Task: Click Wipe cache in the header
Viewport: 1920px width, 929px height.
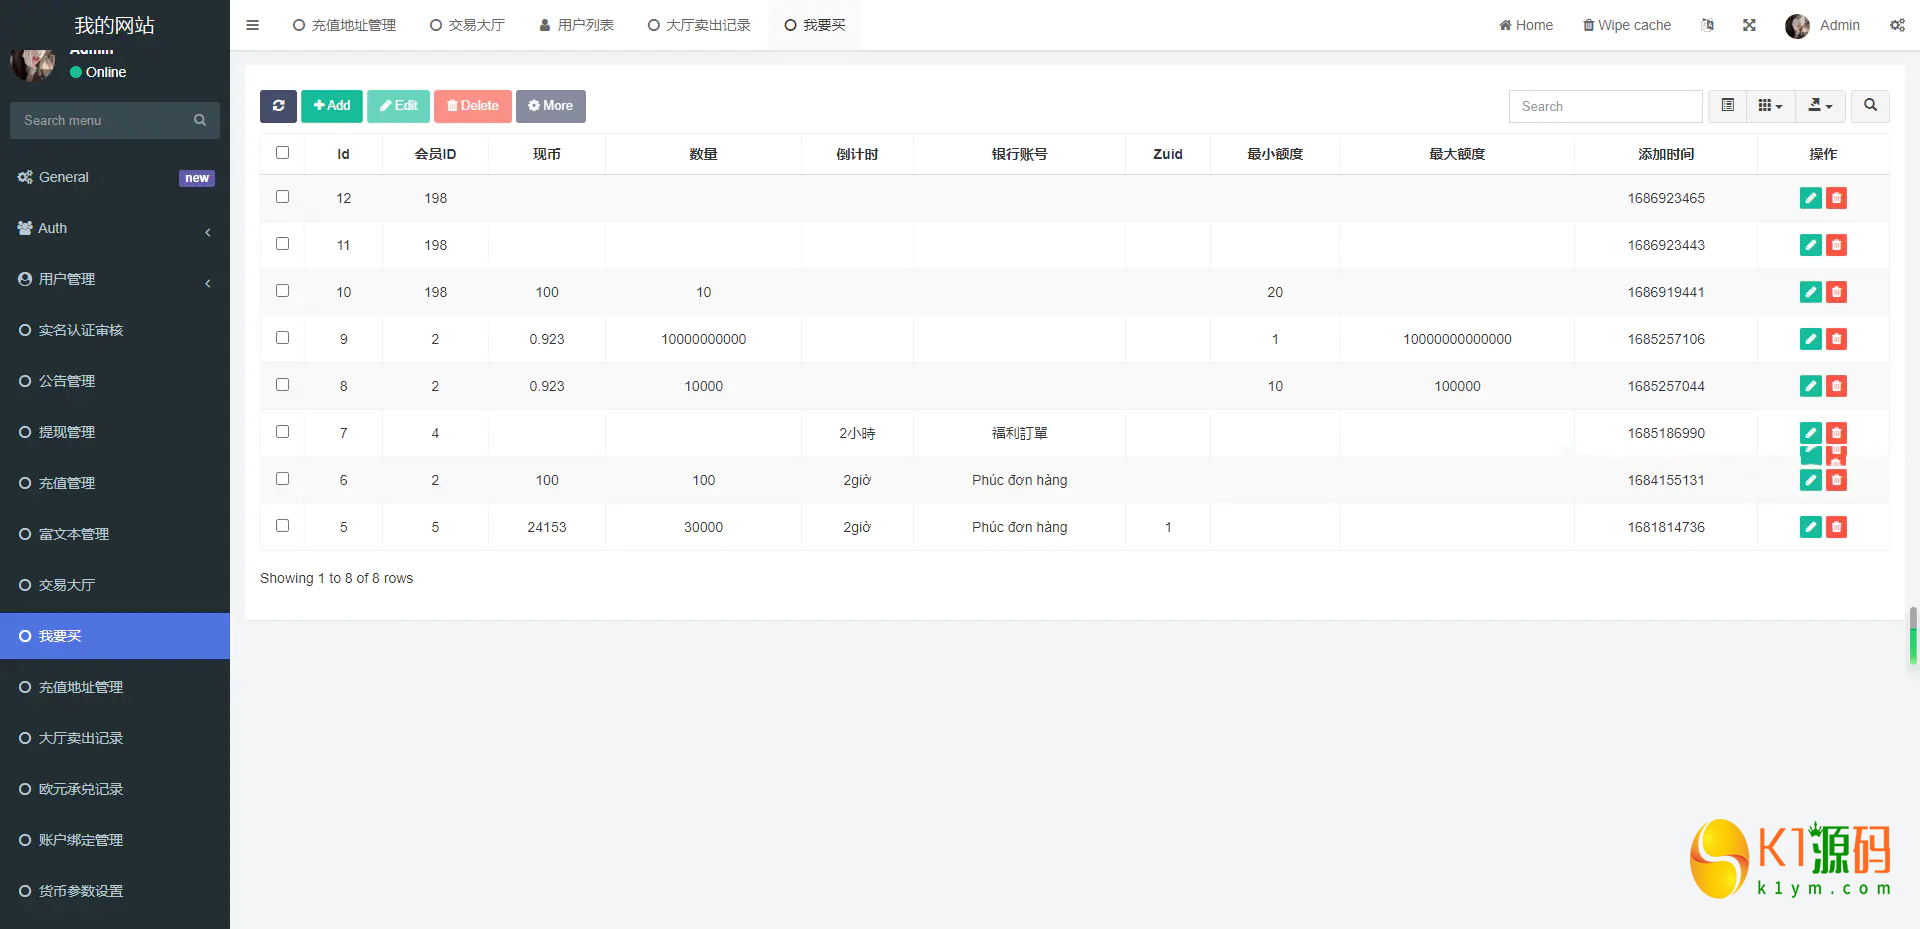Action: tap(1626, 25)
